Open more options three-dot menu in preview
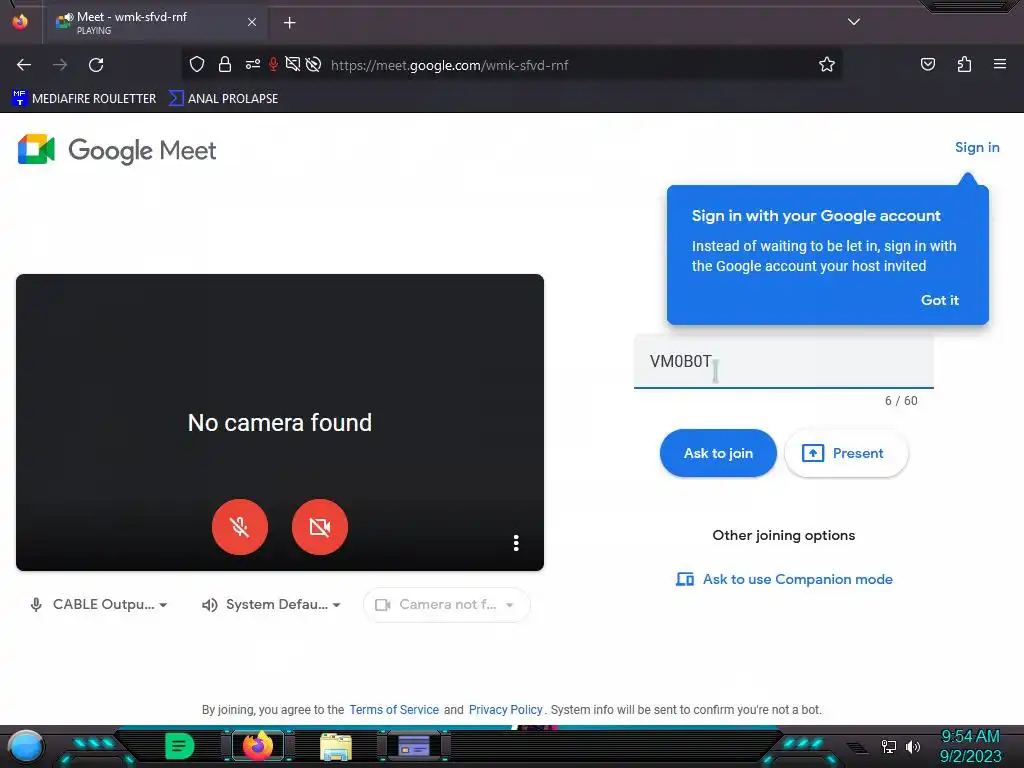Viewport: 1024px width, 768px height. pyautogui.click(x=516, y=543)
